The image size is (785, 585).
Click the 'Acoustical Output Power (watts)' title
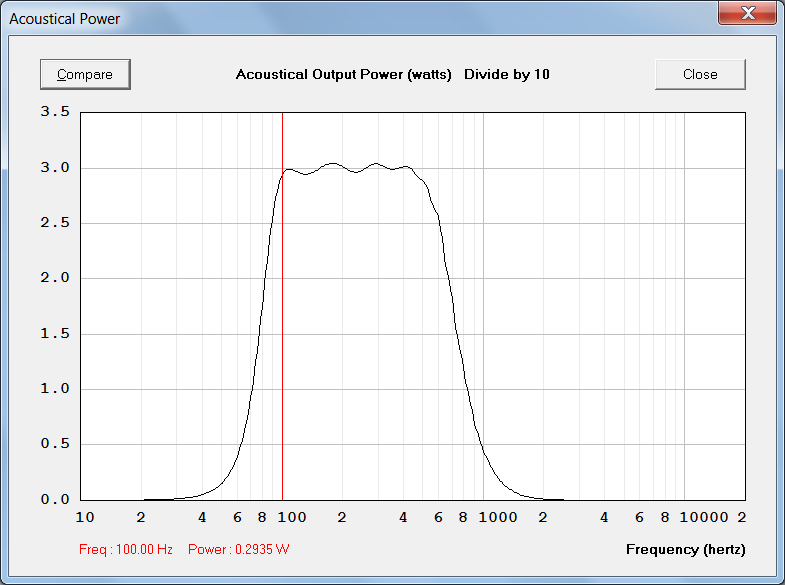point(343,75)
